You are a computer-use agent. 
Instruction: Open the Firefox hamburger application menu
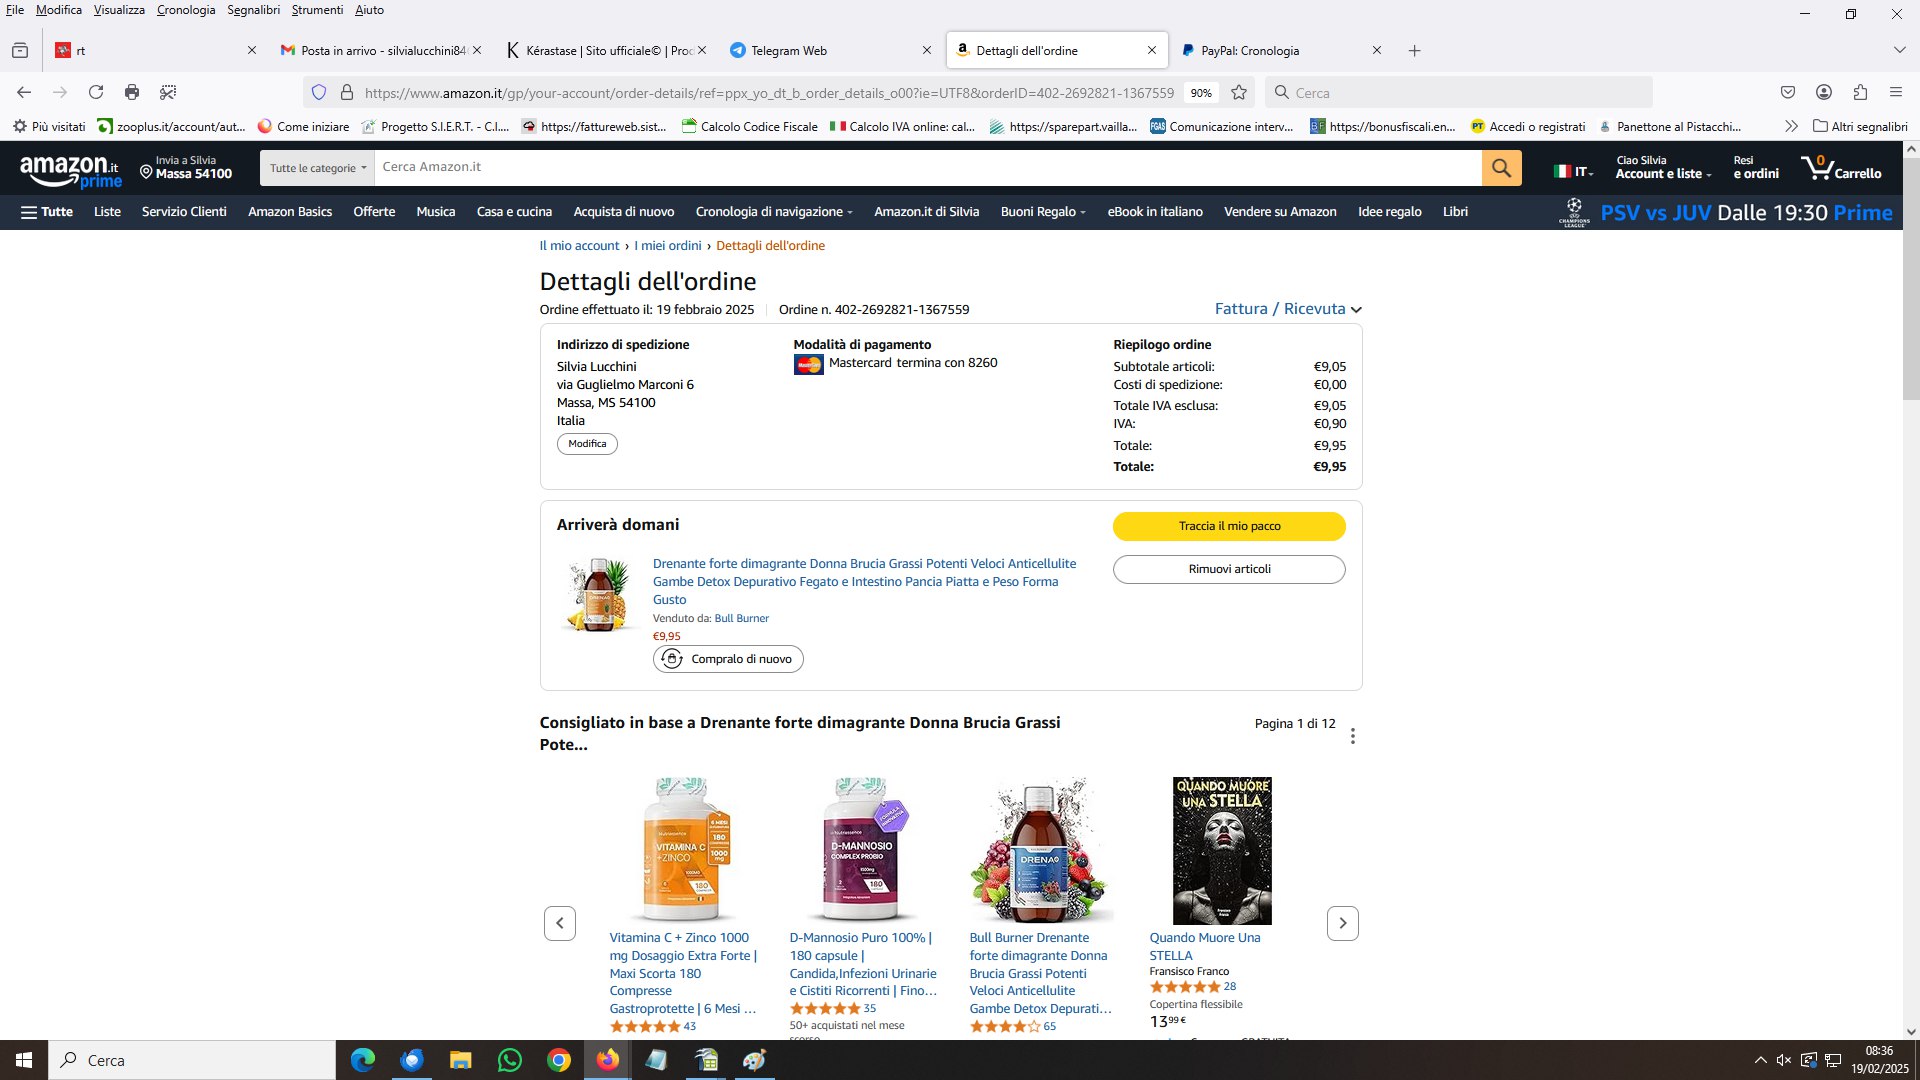[x=1896, y=92]
